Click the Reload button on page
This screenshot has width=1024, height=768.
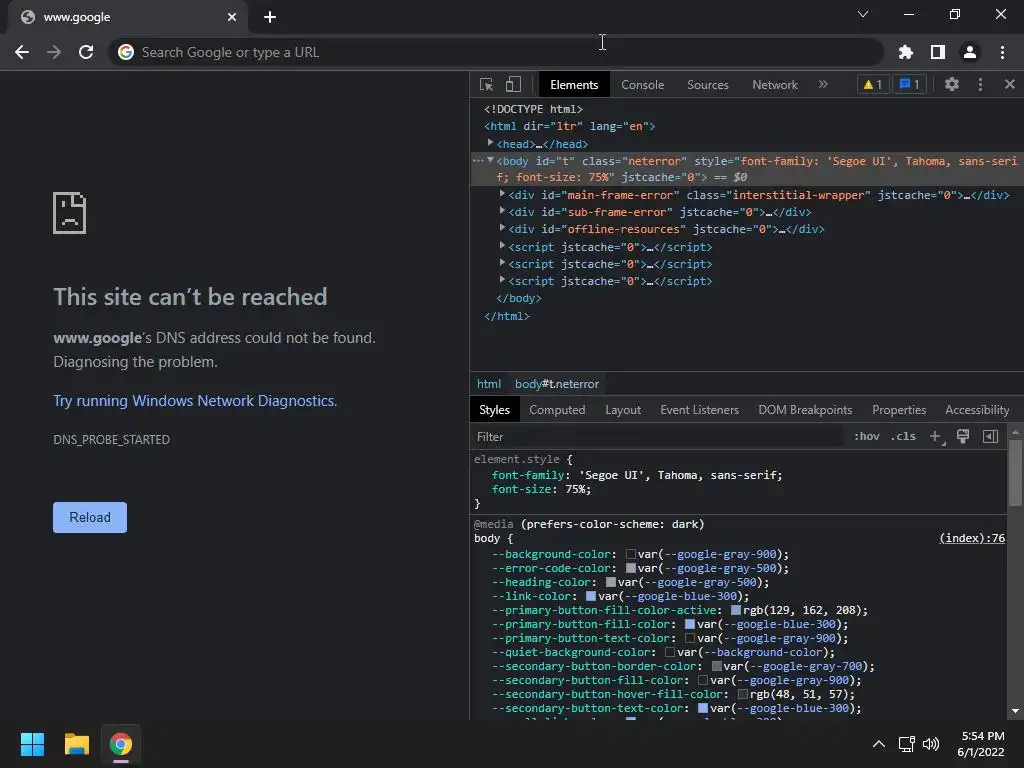(90, 517)
